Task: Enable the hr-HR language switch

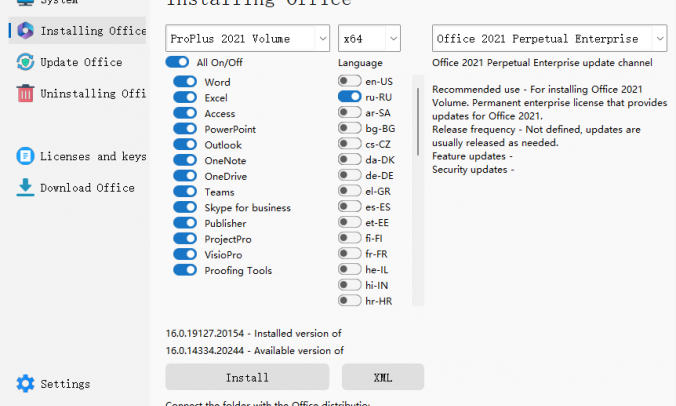Action: pos(350,300)
